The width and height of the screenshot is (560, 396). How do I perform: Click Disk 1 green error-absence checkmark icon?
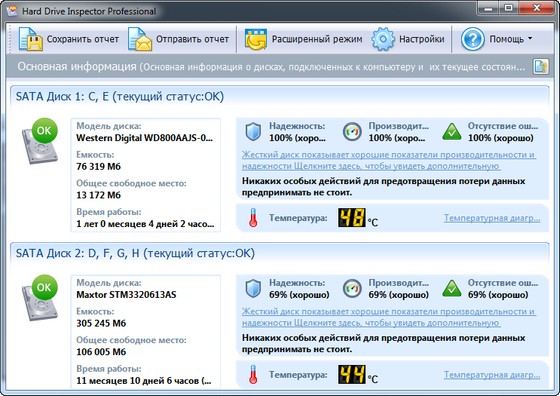pos(452,131)
